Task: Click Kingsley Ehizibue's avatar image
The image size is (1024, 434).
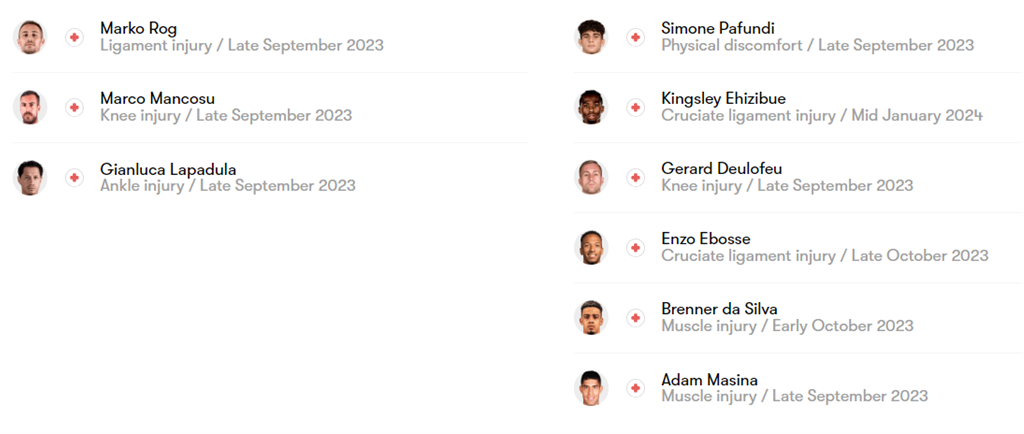Action: tap(591, 107)
